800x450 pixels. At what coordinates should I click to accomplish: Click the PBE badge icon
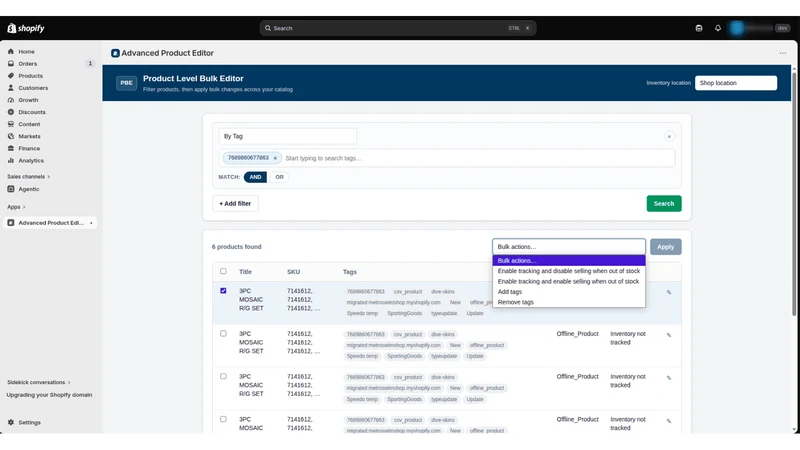coord(127,83)
